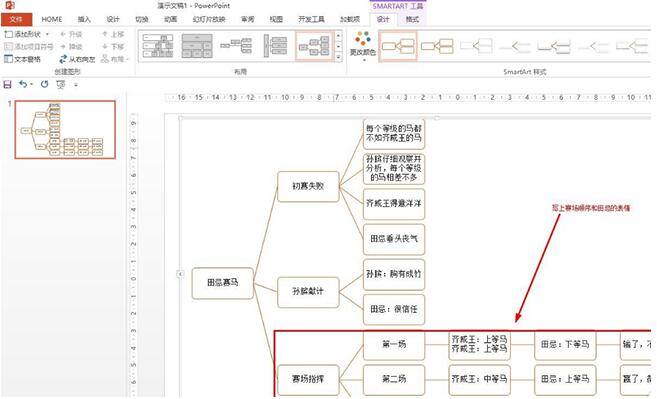Click the Redo icon in quick access toolbar
The width and height of the screenshot is (657, 399).
coord(44,85)
